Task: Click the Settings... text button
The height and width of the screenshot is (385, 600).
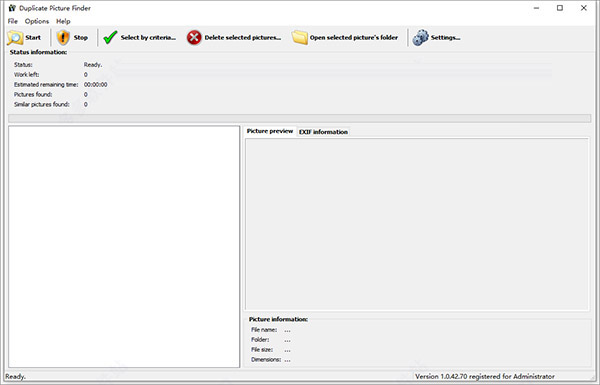Action: (445, 38)
